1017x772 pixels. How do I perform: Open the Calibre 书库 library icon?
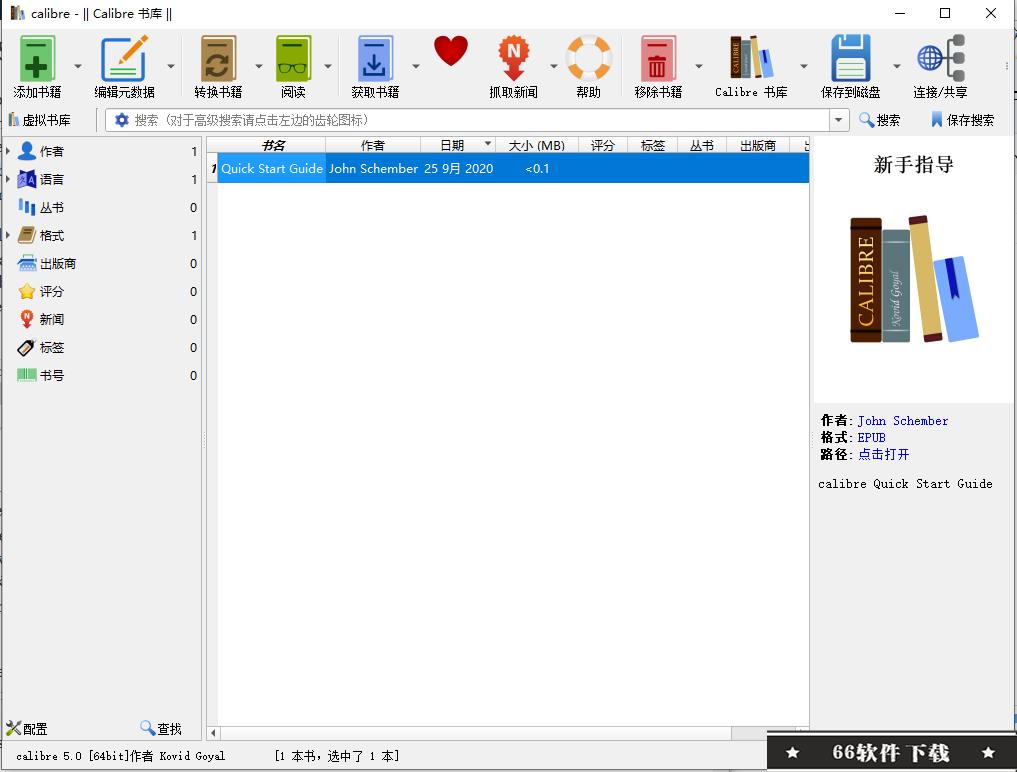coord(751,57)
